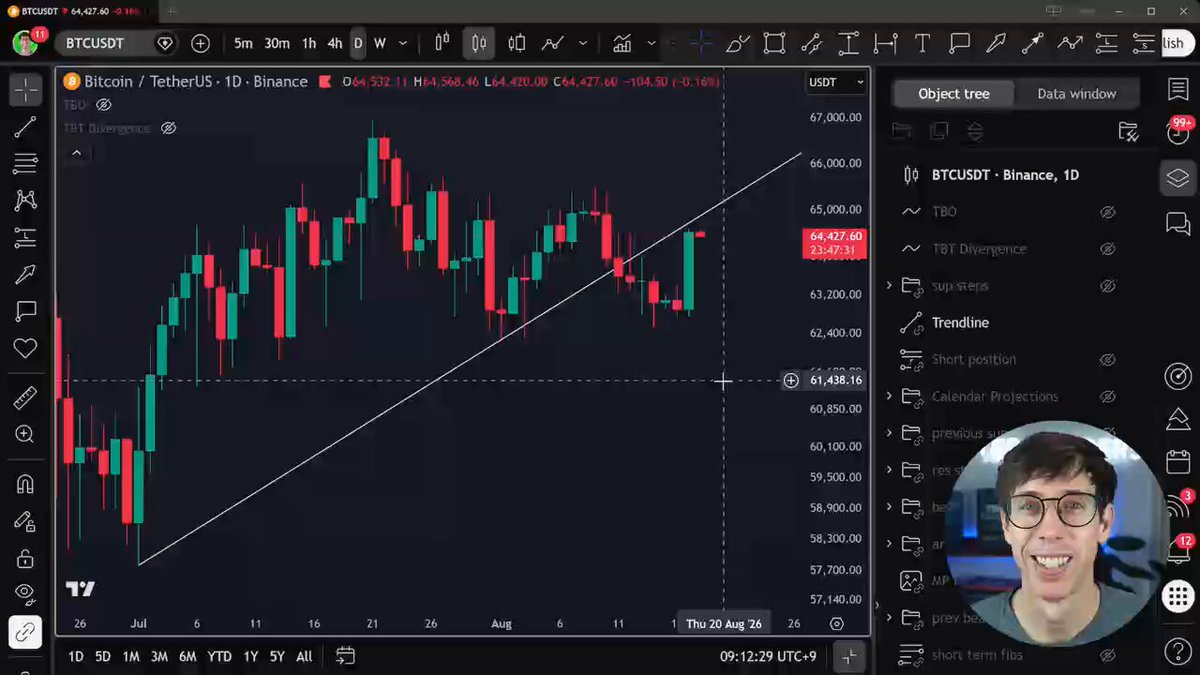1200x675 pixels.
Task: Open the calendar icon in right sidebar
Action: [x=1178, y=462]
